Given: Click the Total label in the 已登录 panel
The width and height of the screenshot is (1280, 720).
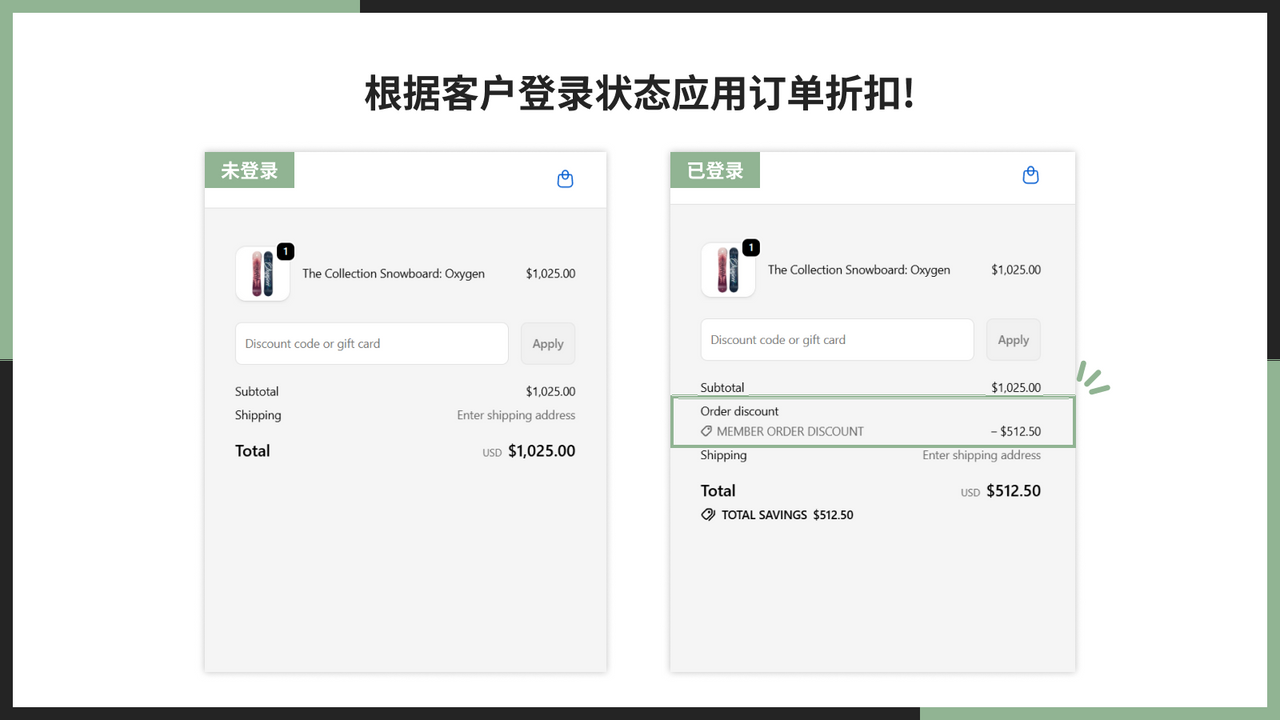Looking at the screenshot, I should [x=718, y=491].
